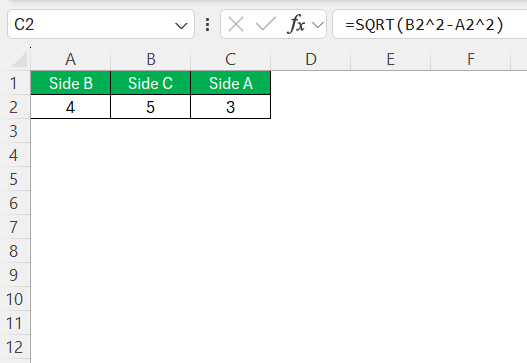
Task: Select column E header
Action: (391, 59)
